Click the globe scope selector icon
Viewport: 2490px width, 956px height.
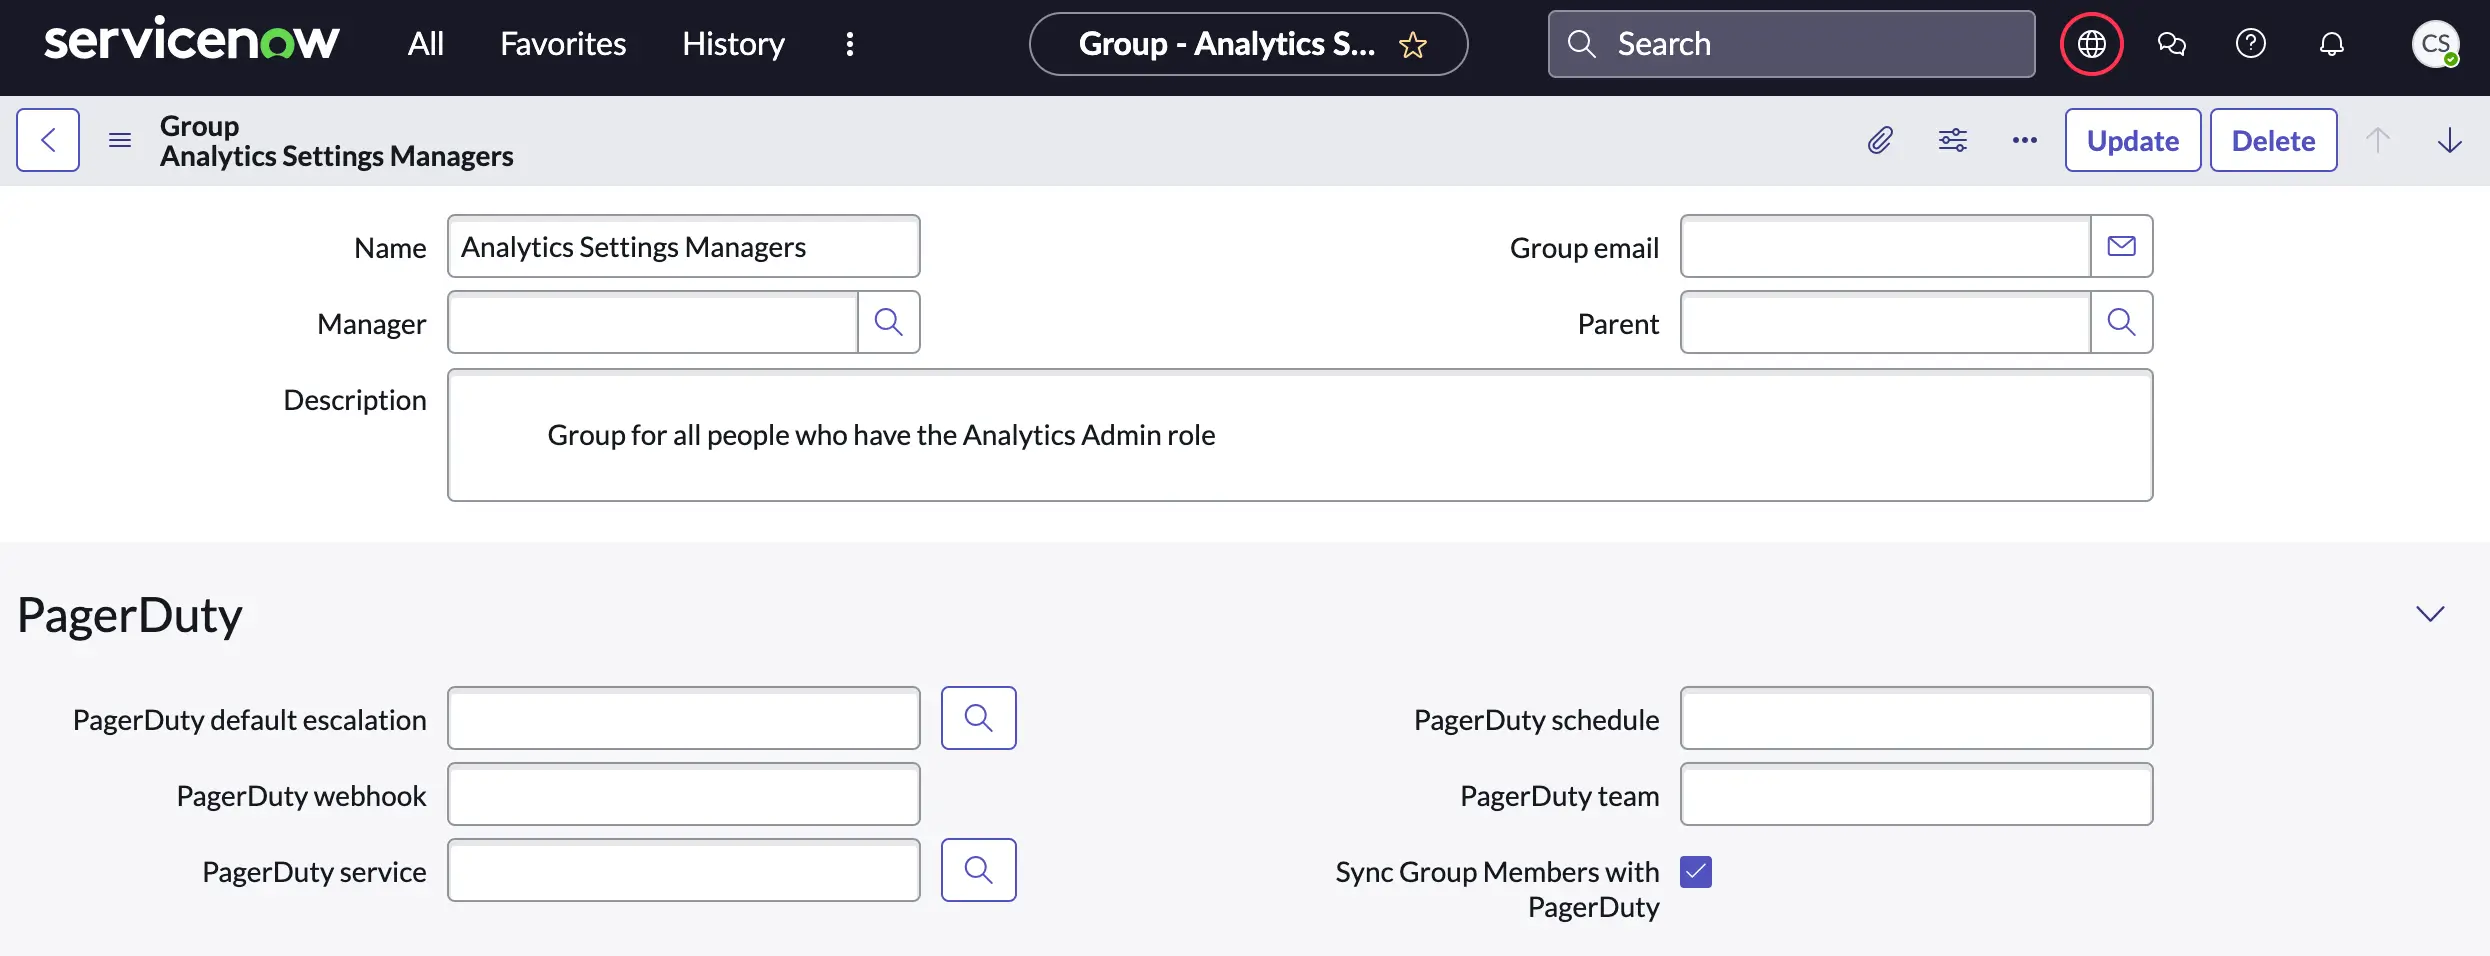(2091, 44)
